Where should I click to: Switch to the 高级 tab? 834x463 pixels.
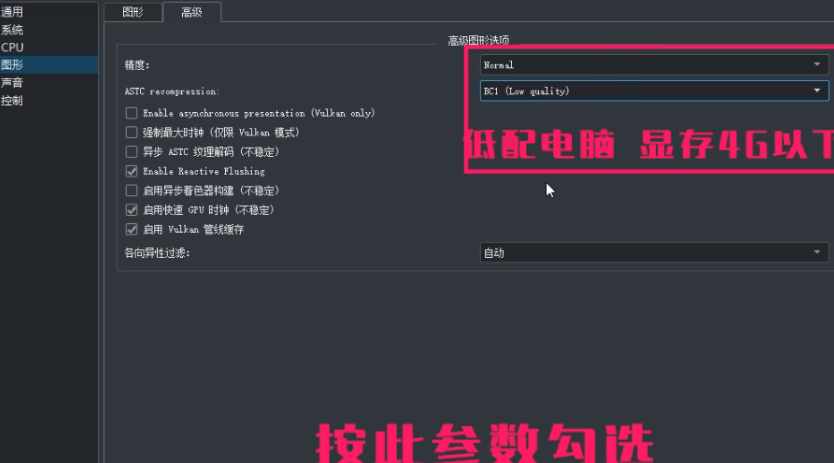191,12
